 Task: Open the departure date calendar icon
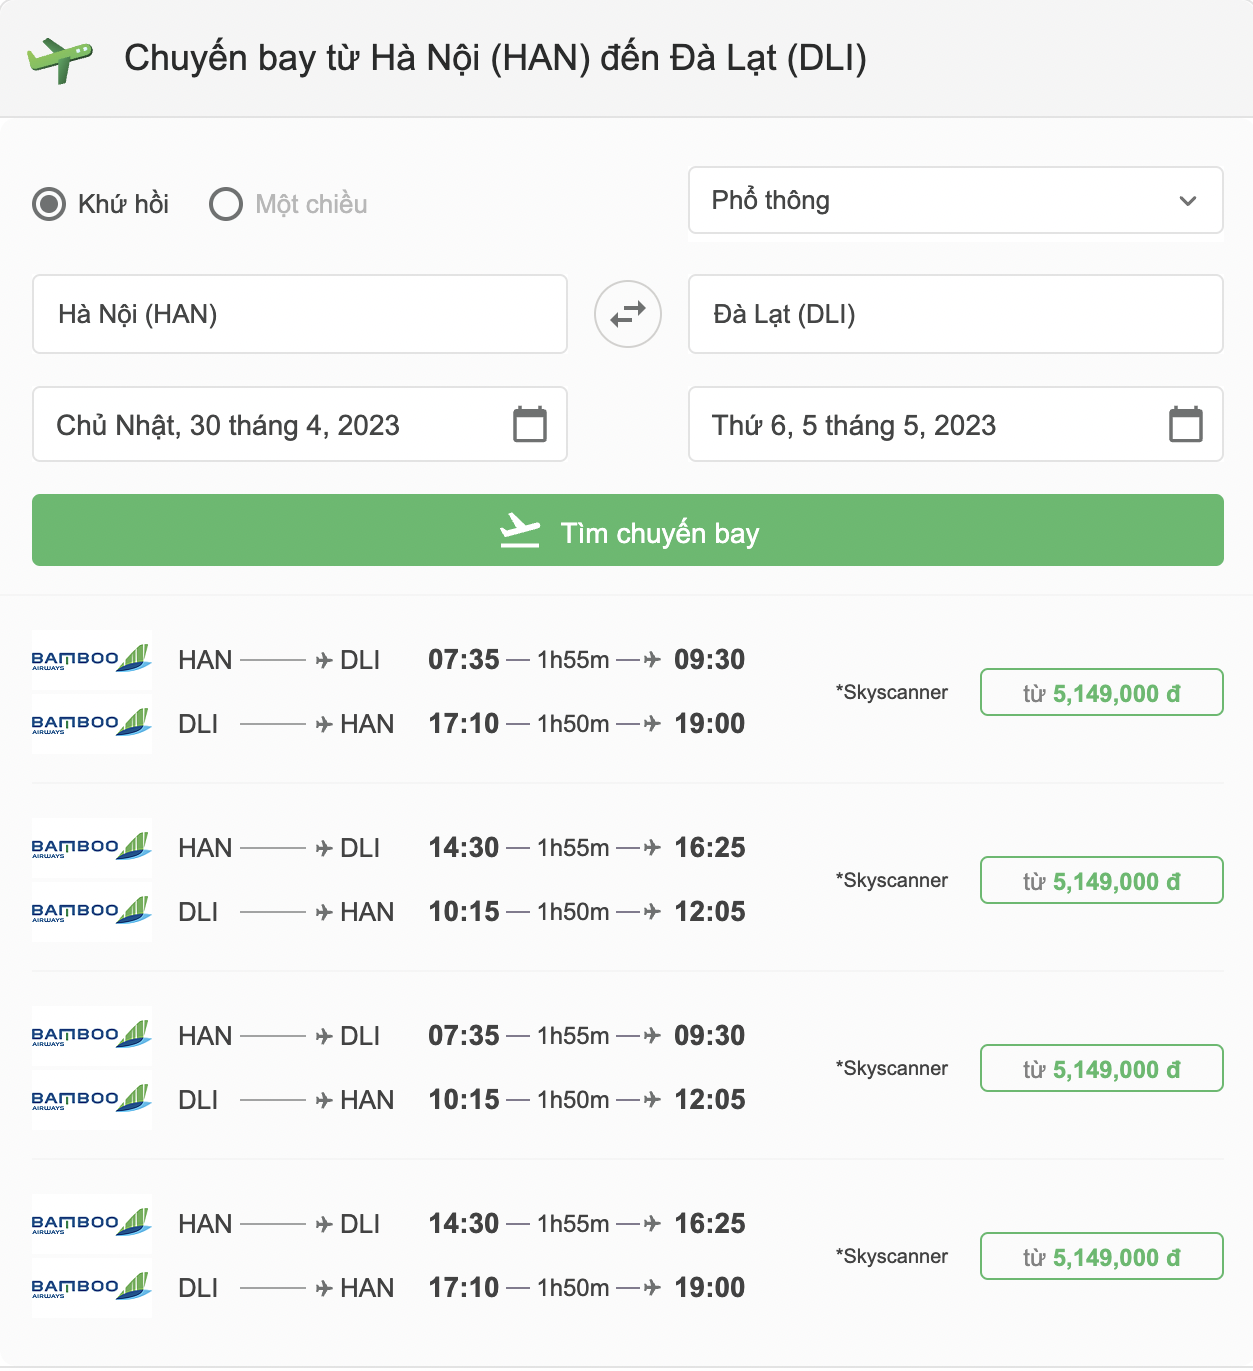[x=530, y=424]
